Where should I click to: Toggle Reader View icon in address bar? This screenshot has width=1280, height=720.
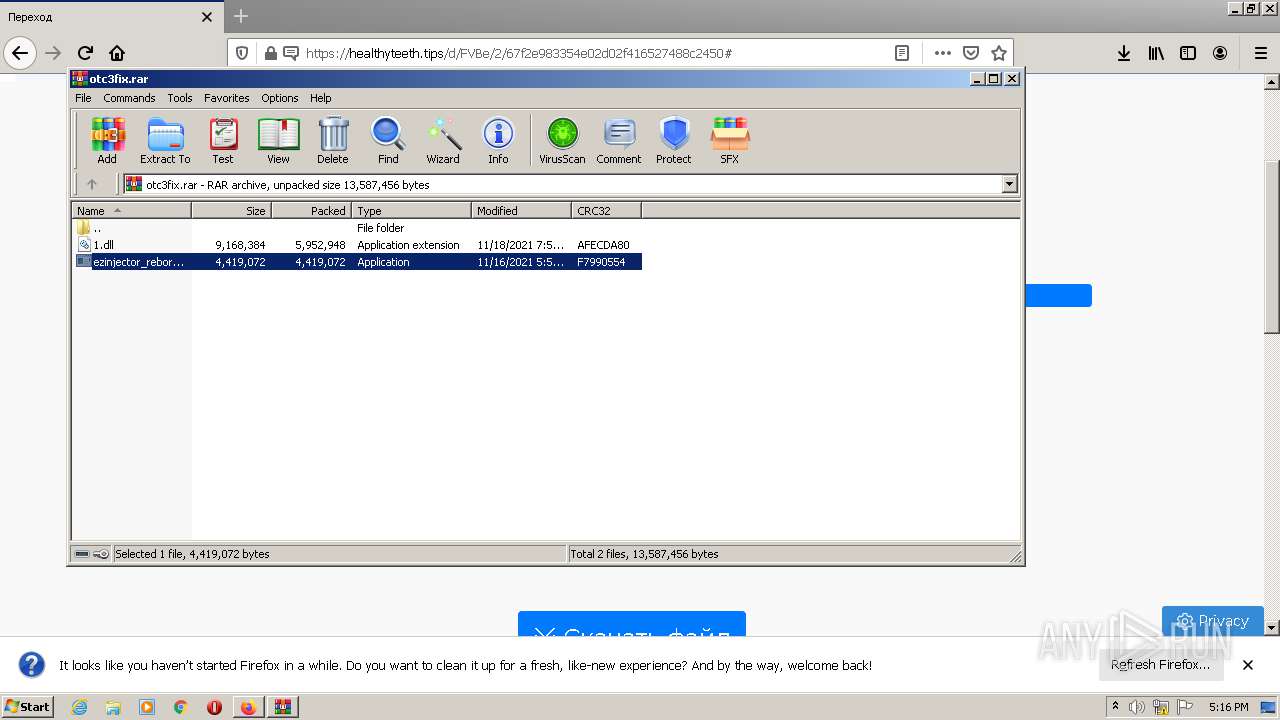point(901,53)
